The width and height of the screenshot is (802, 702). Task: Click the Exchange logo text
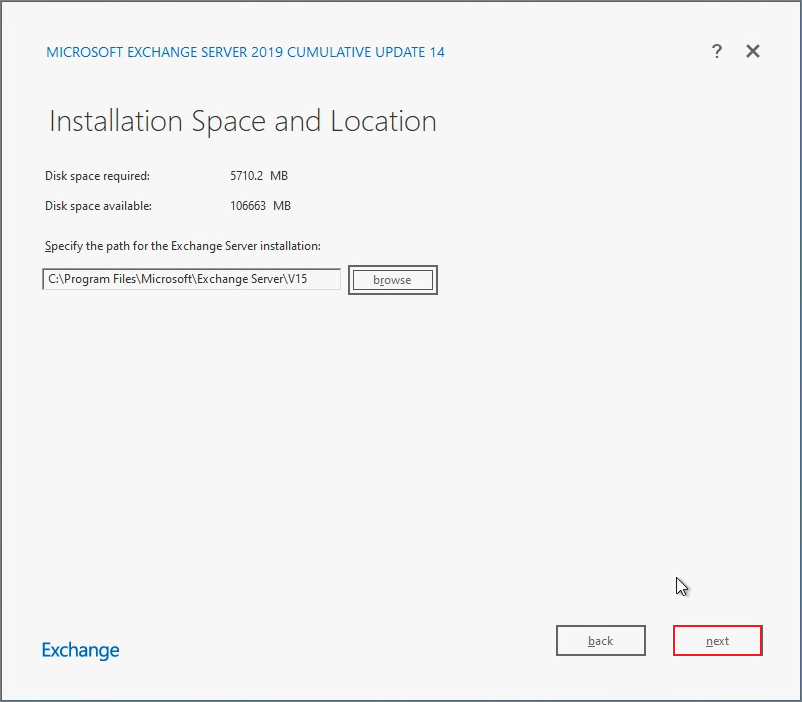pyautogui.click(x=80, y=650)
